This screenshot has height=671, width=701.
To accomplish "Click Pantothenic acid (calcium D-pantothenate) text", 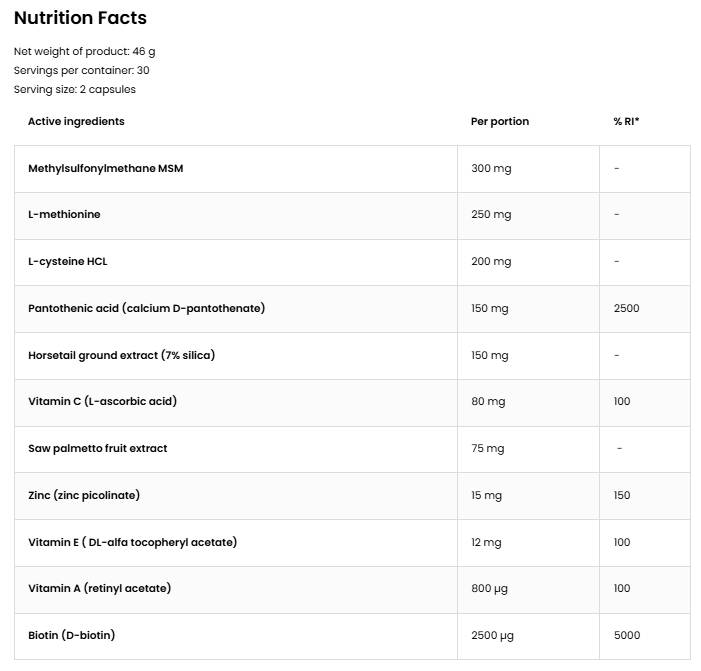I will (x=146, y=308).
